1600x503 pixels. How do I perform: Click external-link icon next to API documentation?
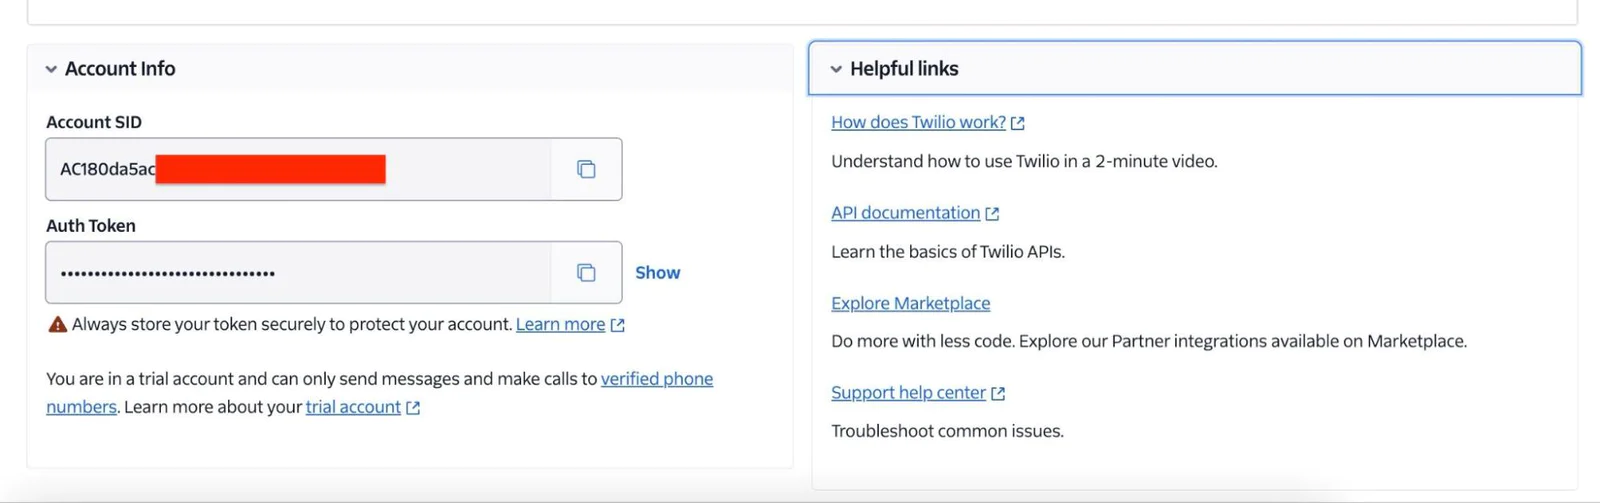point(992,213)
